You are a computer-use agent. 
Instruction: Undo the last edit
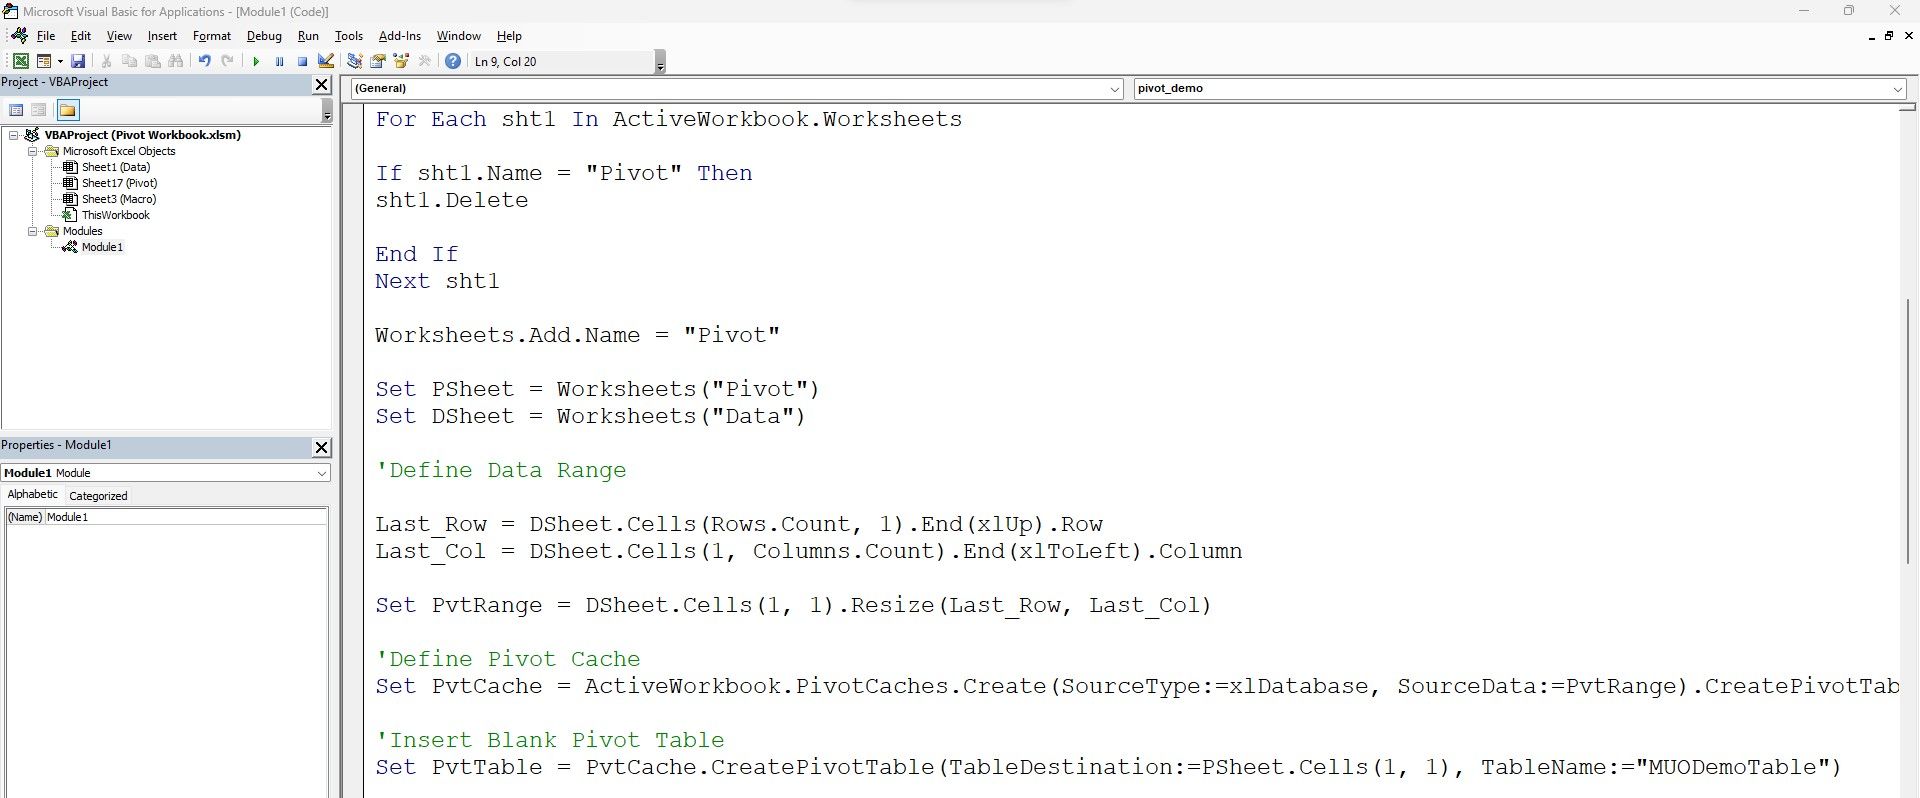[204, 61]
